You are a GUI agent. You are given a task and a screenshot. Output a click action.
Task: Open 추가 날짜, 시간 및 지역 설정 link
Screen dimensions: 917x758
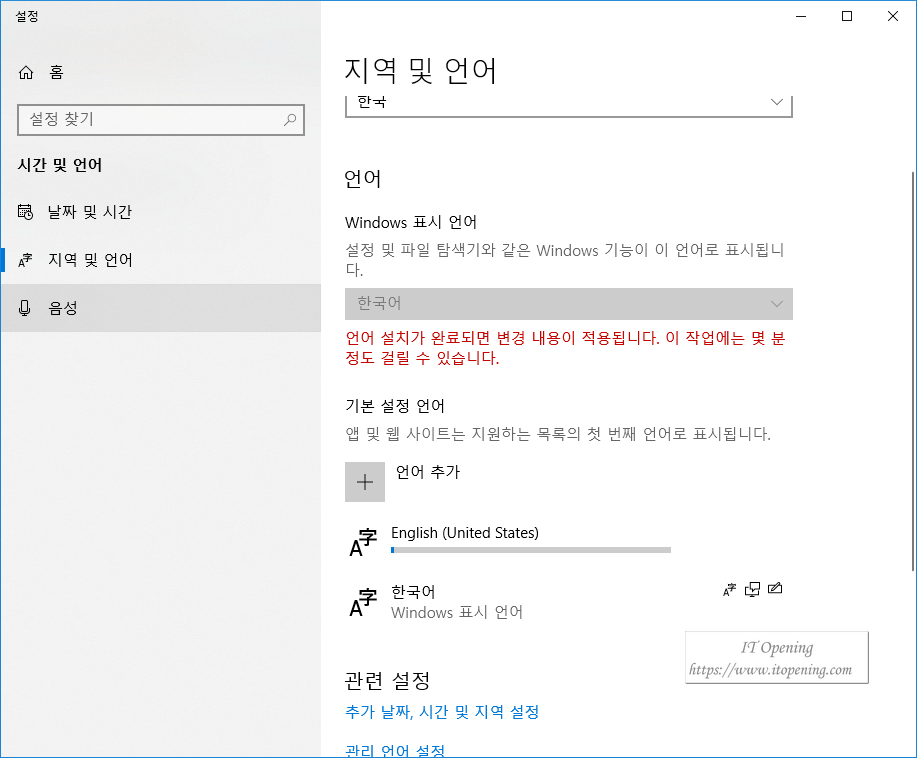[442, 712]
